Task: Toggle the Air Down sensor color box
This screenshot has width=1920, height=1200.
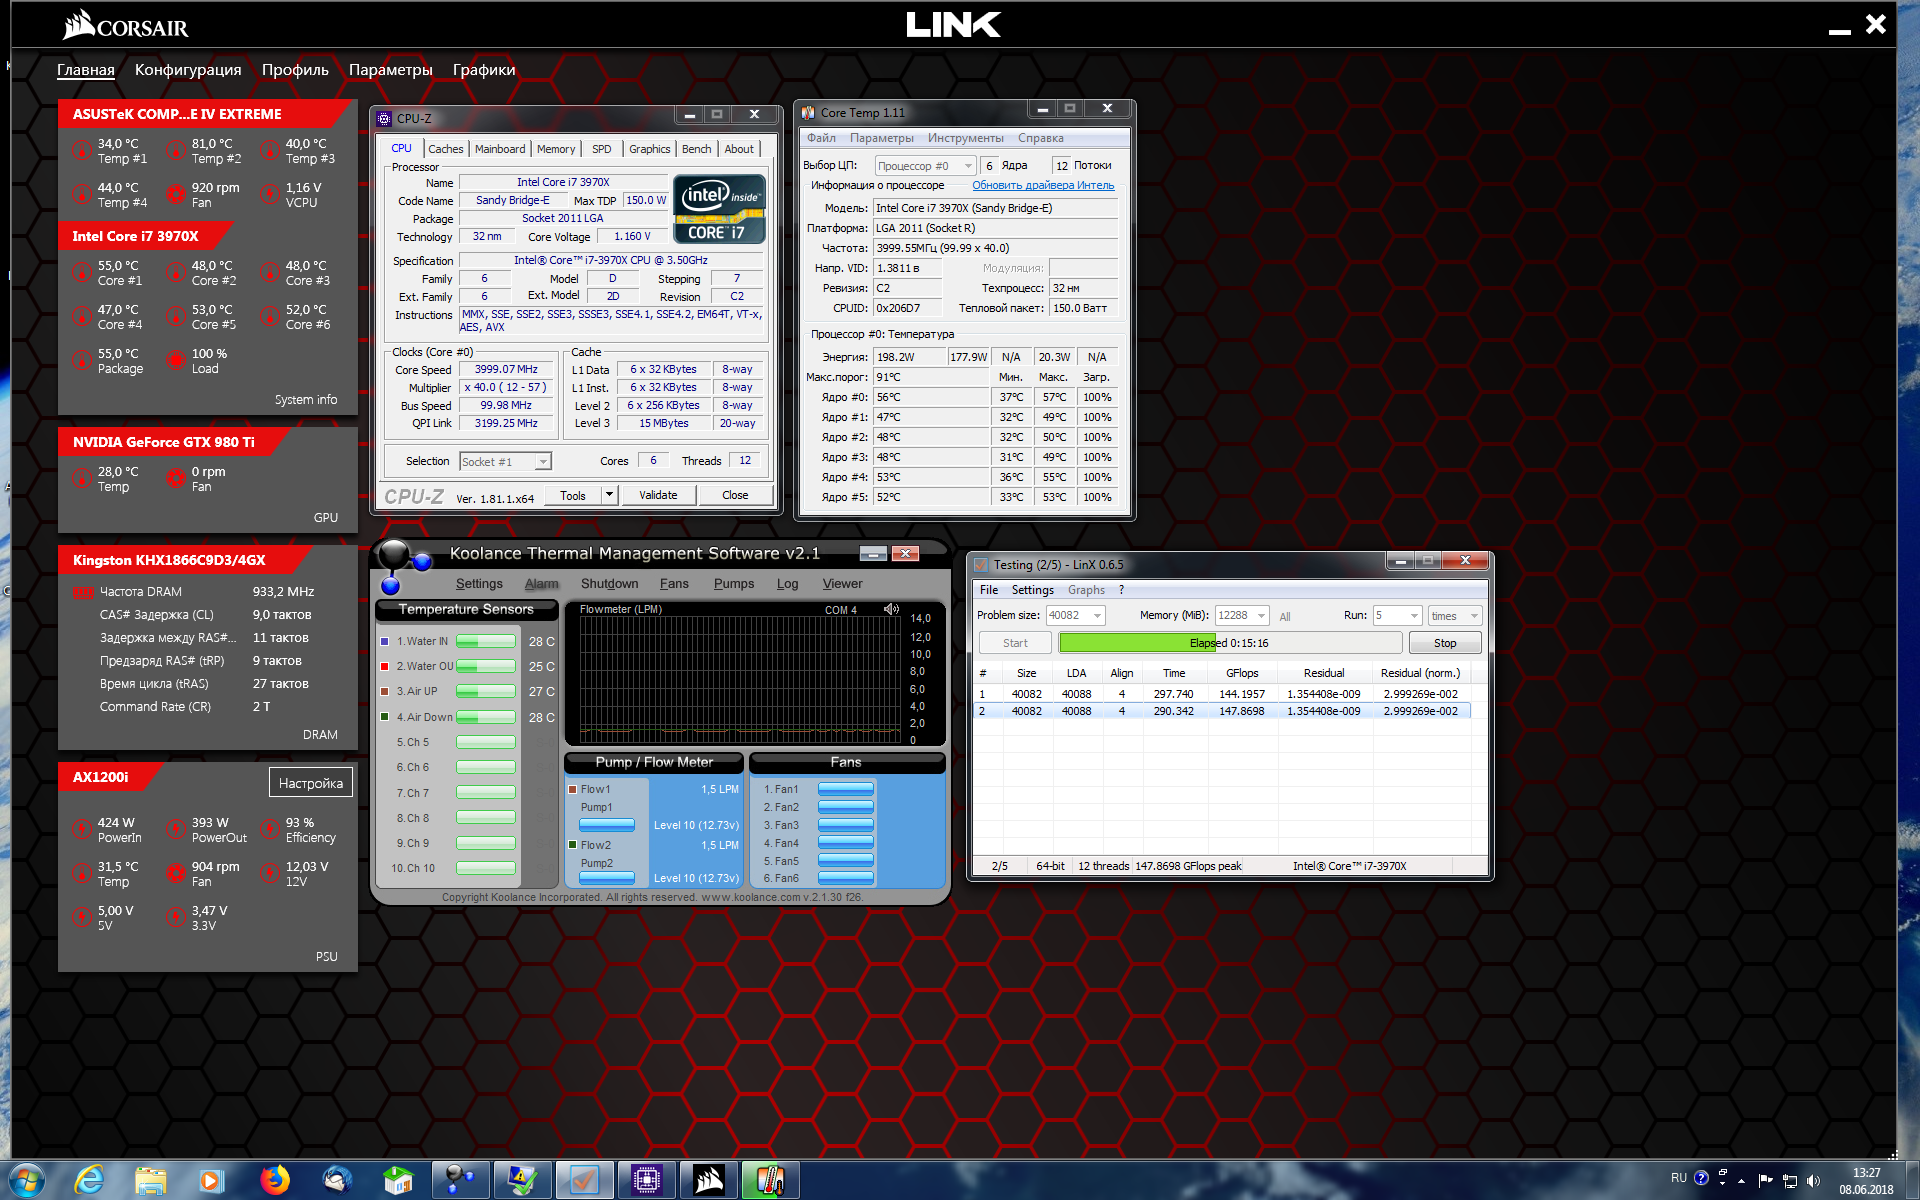Action: [x=385, y=717]
